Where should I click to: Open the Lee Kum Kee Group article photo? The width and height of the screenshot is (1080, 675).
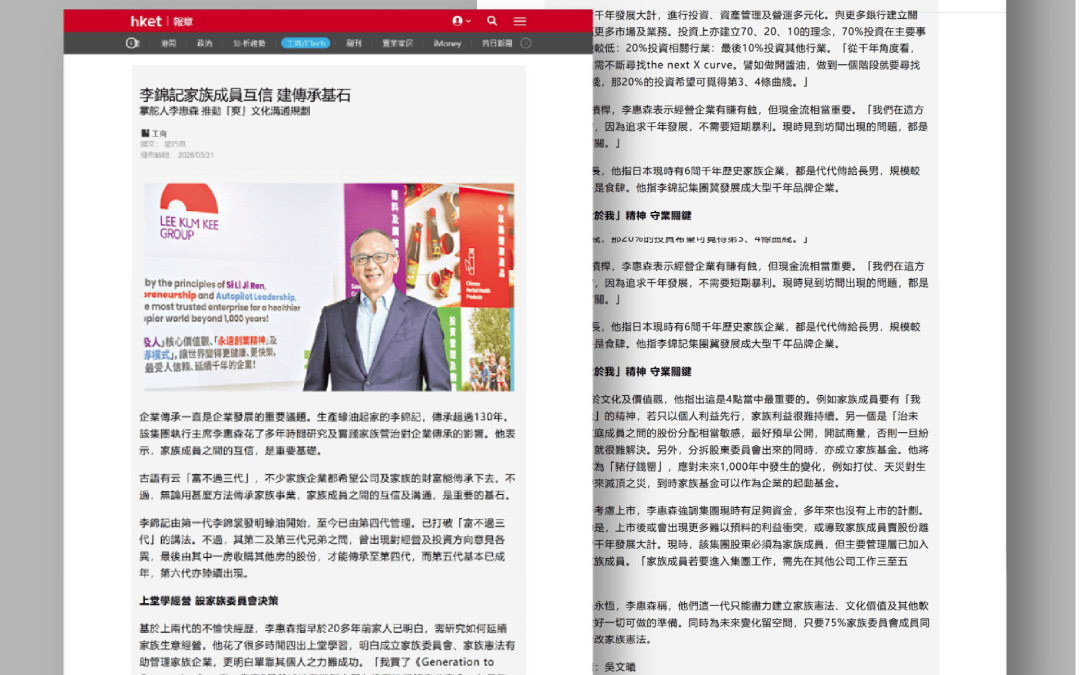329,287
